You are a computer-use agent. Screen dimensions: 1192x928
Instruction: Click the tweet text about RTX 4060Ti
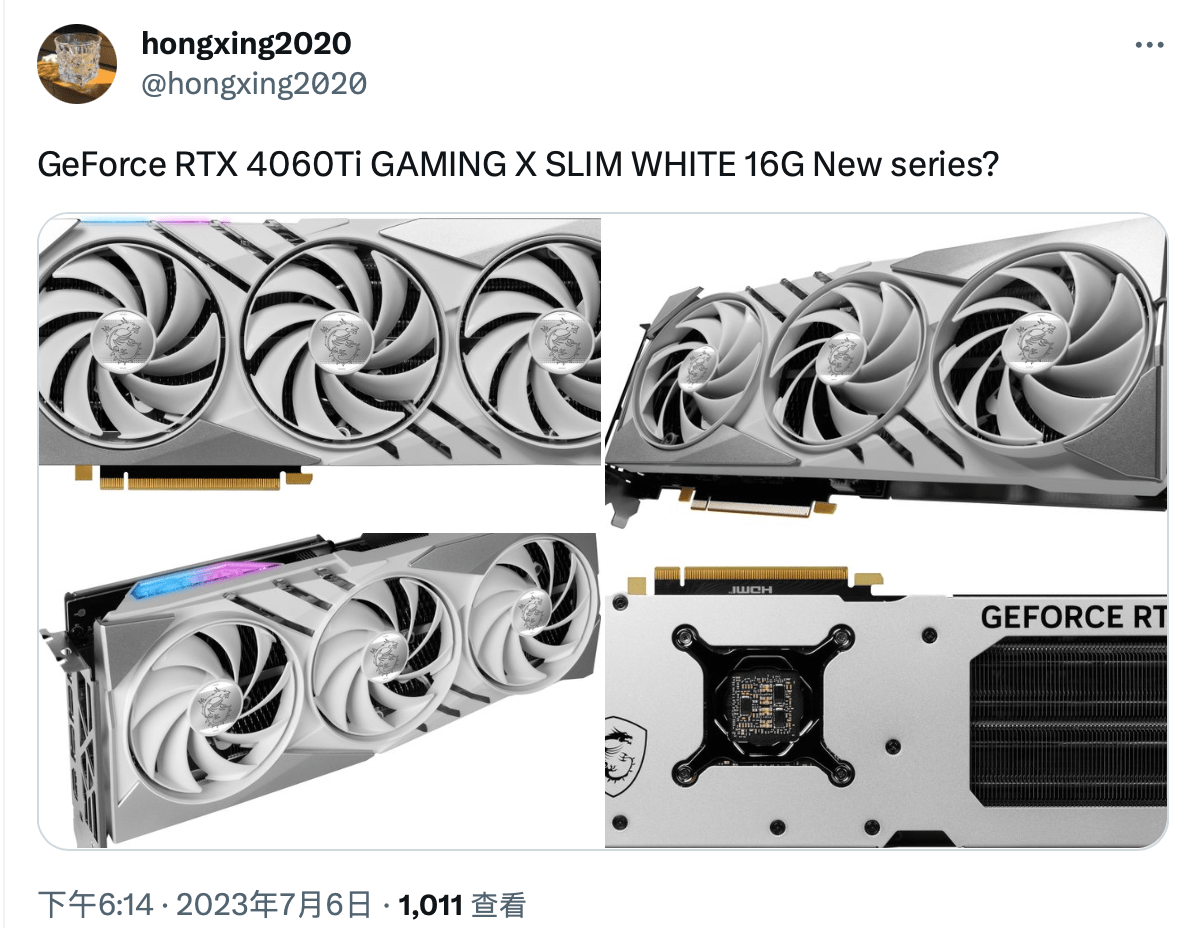[518, 164]
